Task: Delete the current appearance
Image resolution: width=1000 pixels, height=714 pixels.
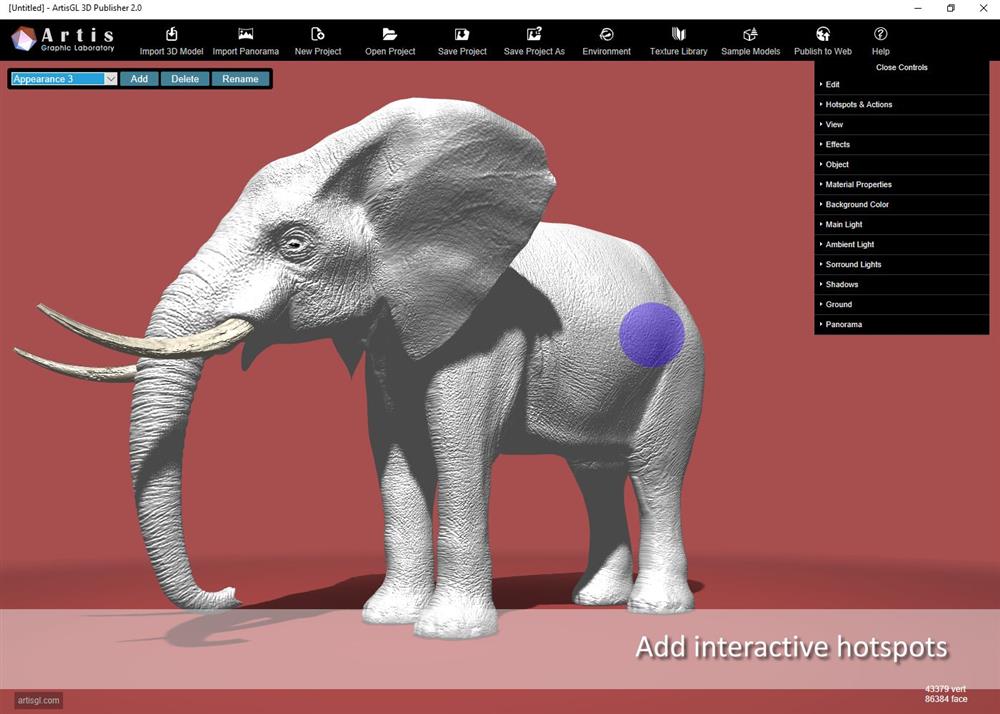Action: (x=185, y=79)
